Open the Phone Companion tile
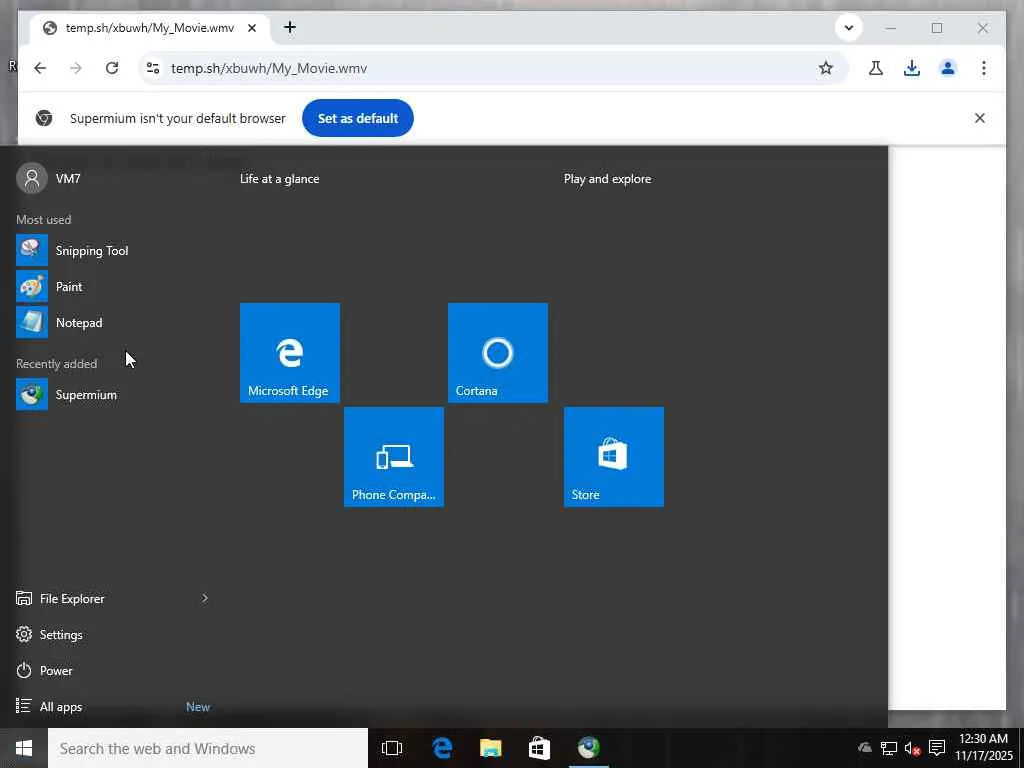 point(394,456)
